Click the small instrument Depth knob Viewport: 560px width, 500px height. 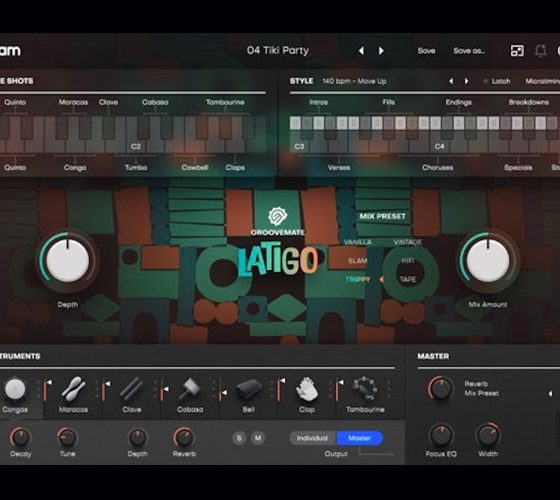click(x=138, y=438)
